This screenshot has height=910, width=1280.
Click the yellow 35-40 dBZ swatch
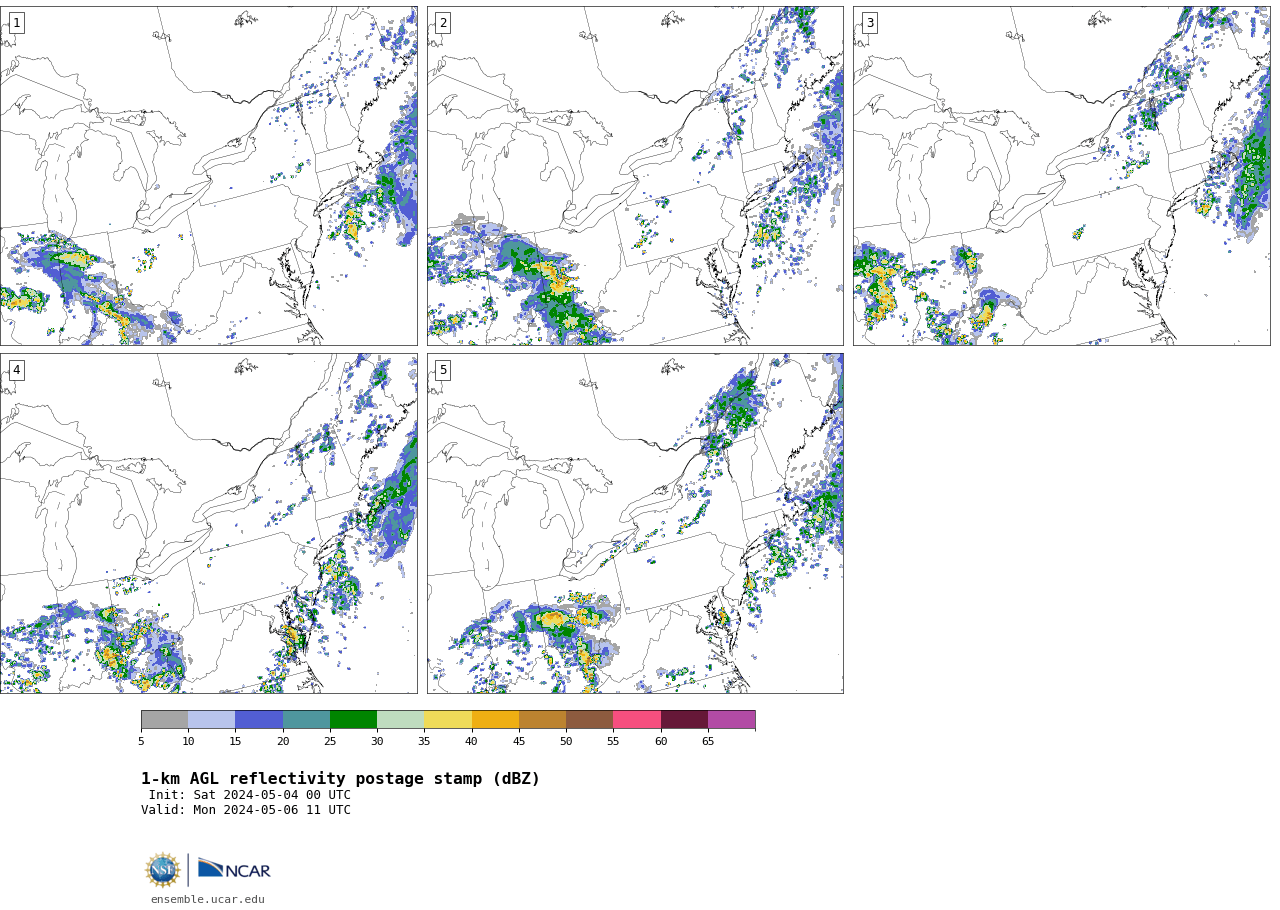[448, 720]
